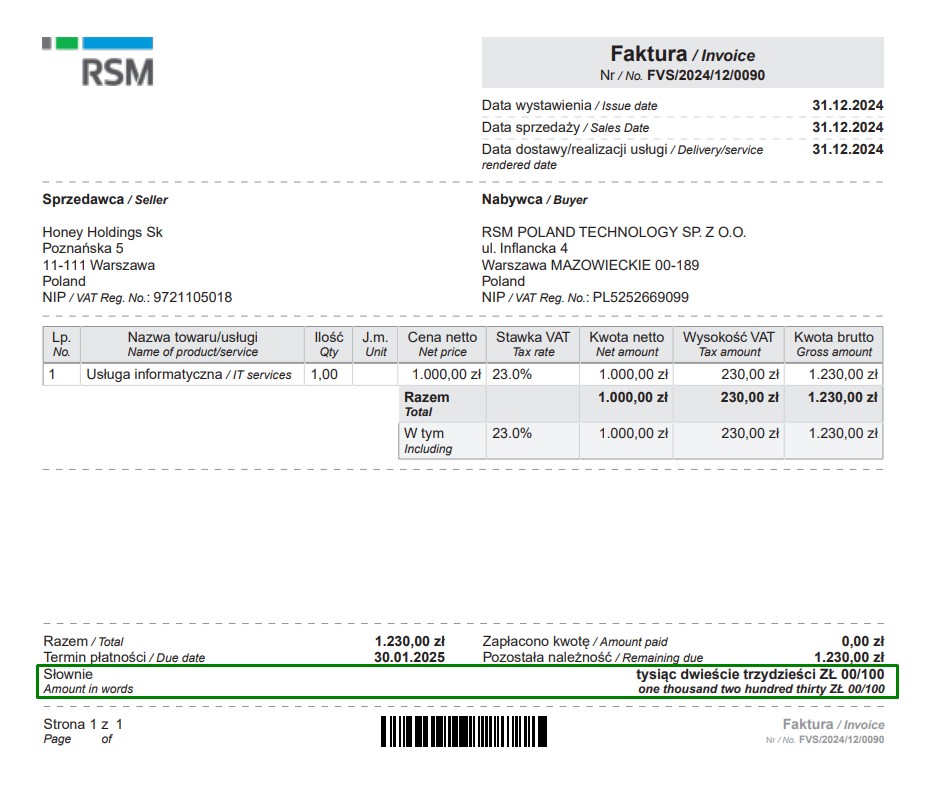The height and width of the screenshot is (800, 941).
Task: Click the buyer street address ul. Inflancka 4
Action: pos(524,248)
